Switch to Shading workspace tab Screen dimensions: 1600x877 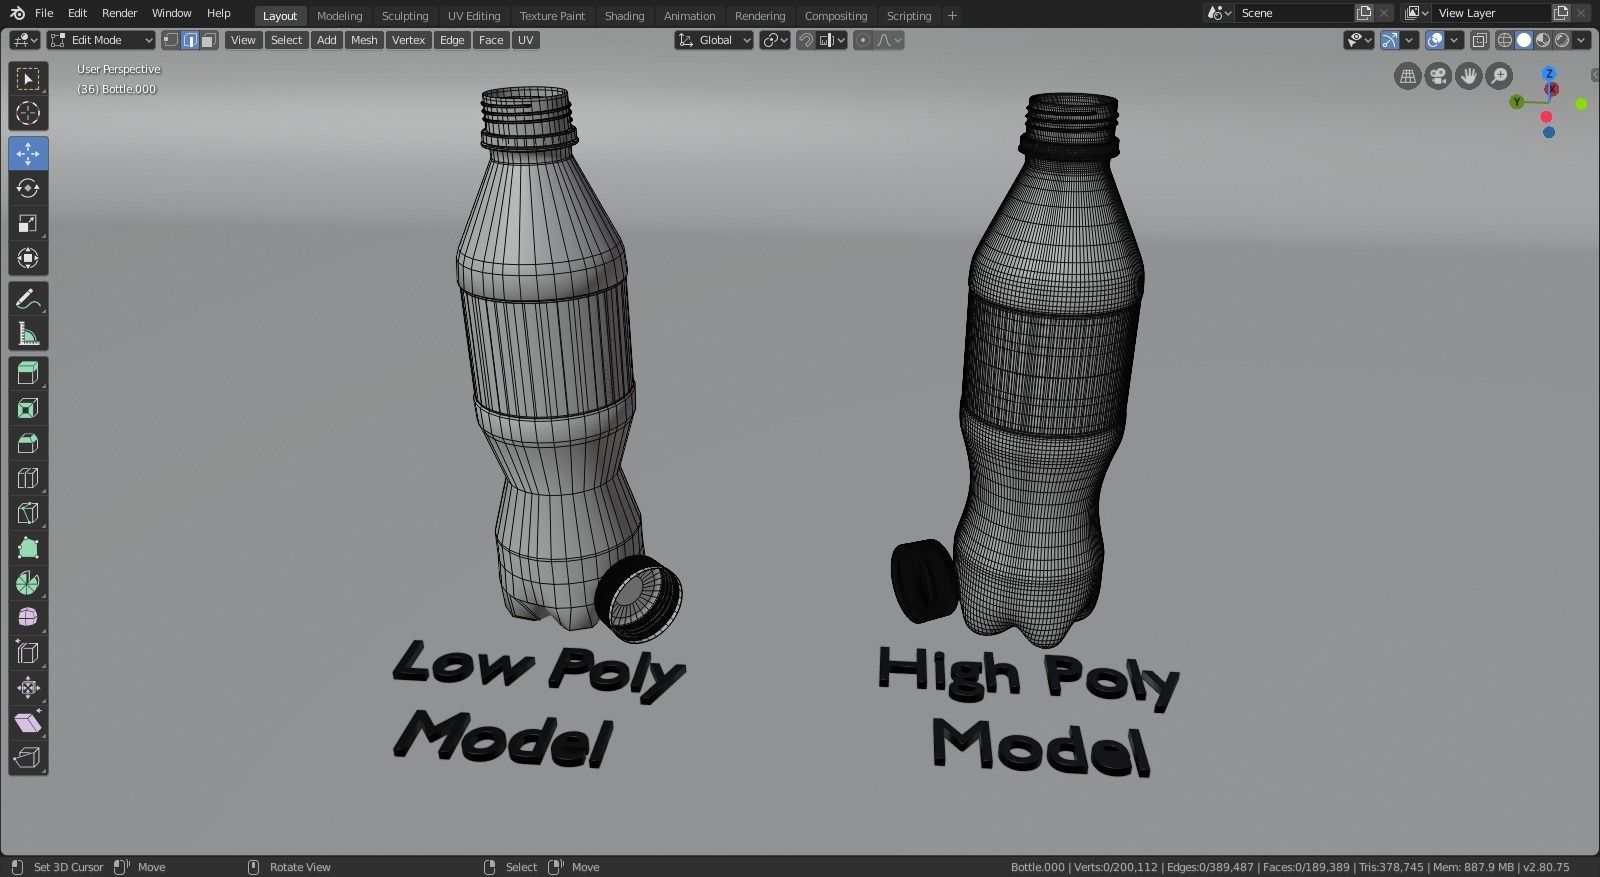click(624, 16)
